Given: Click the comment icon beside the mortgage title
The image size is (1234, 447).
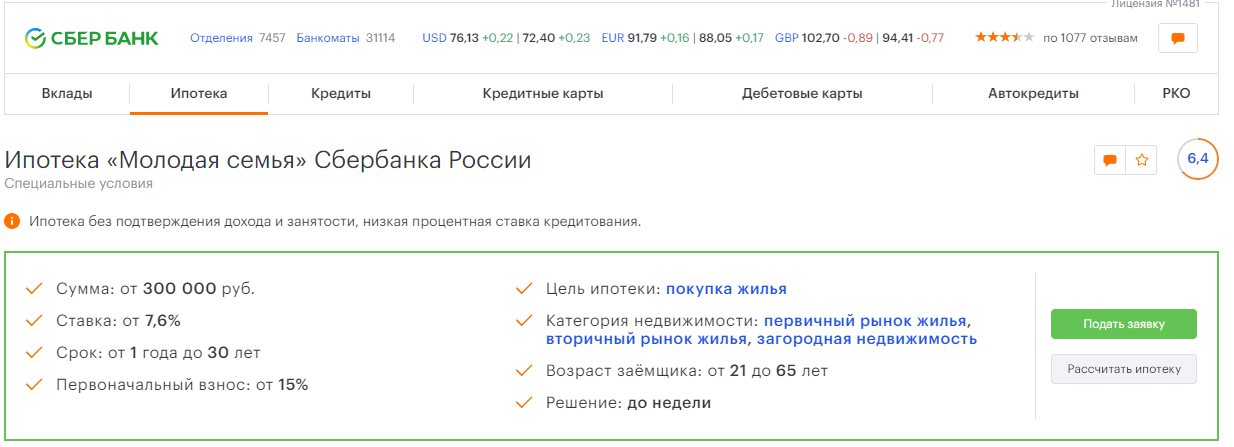Looking at the screenshot, I should point(1109,159).
